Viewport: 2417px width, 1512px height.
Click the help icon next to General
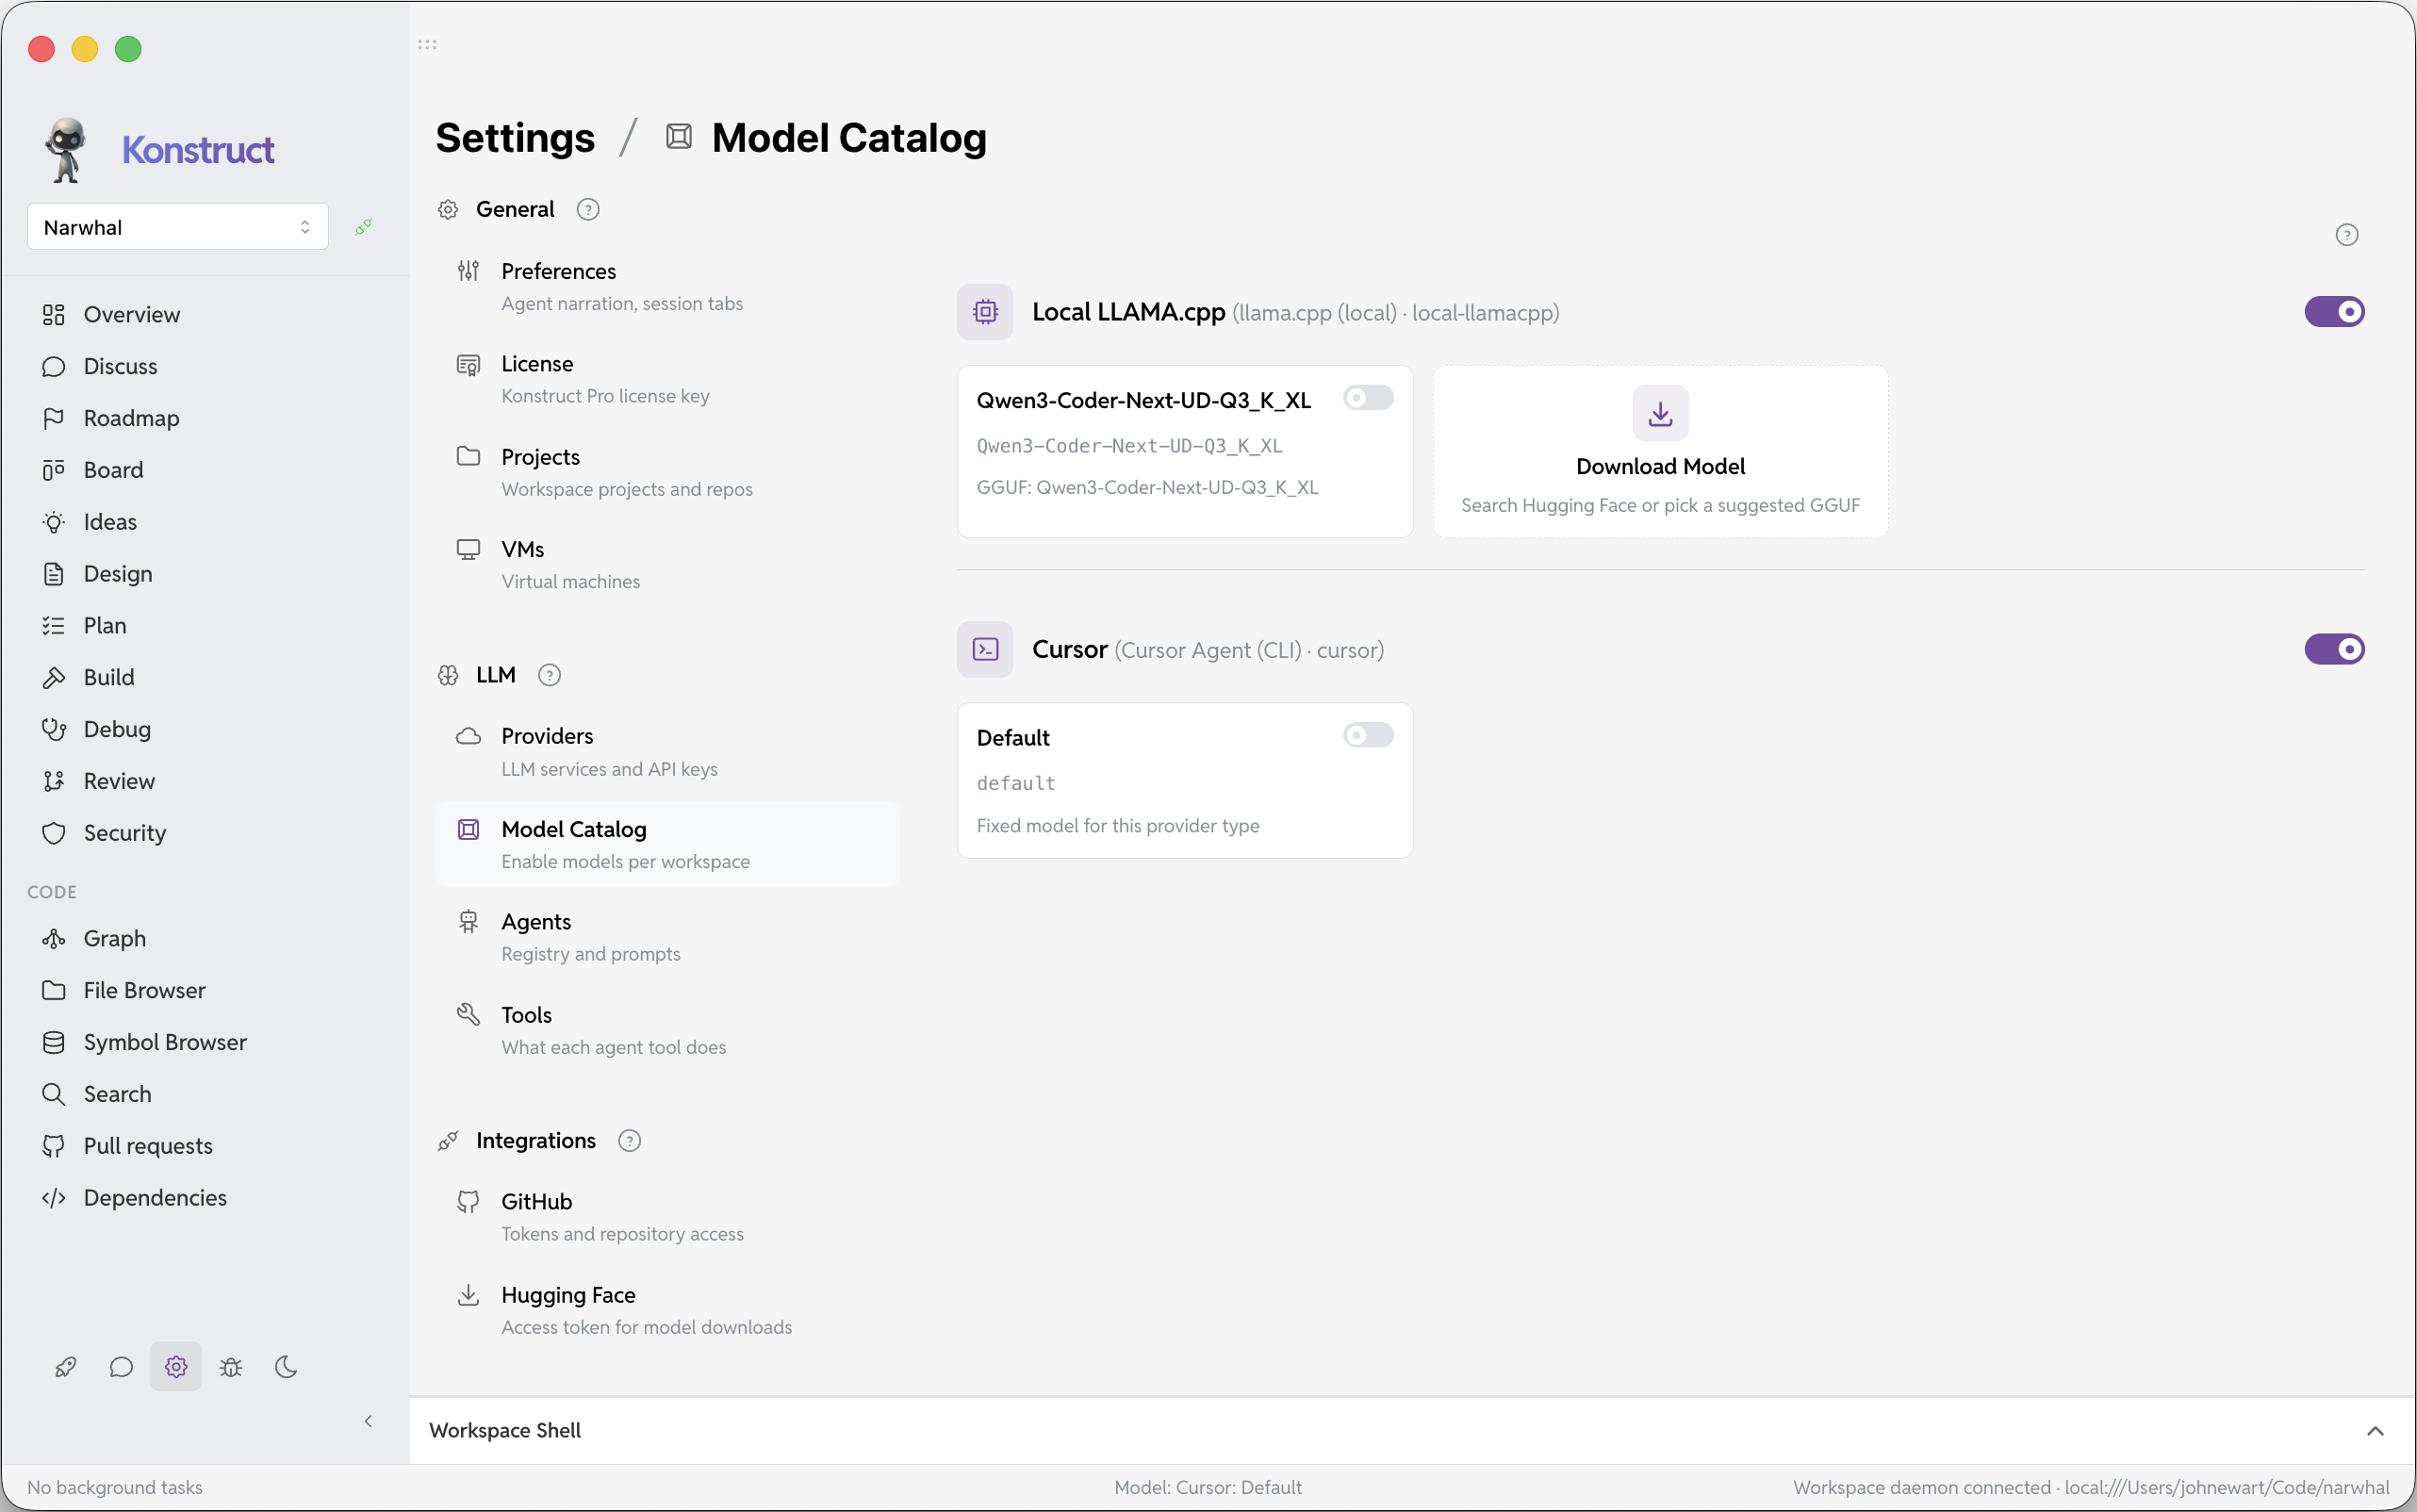click(x=588, y=209)
